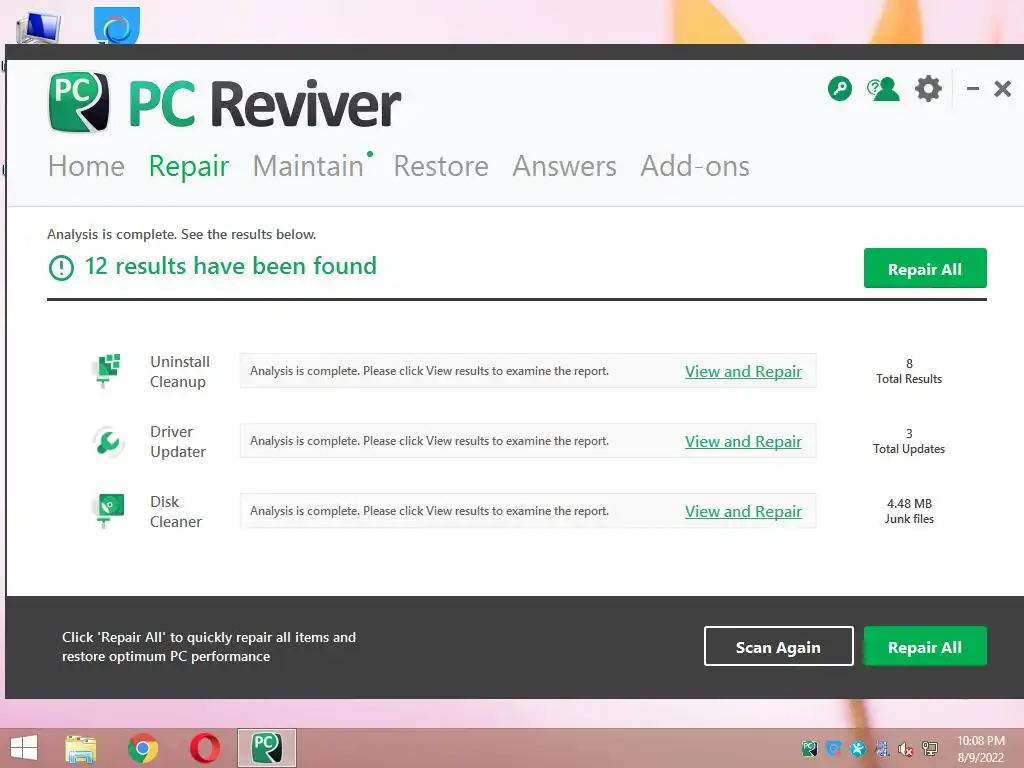
Task: Click the PC Reviver system tray icon
Action: [809, 748]
